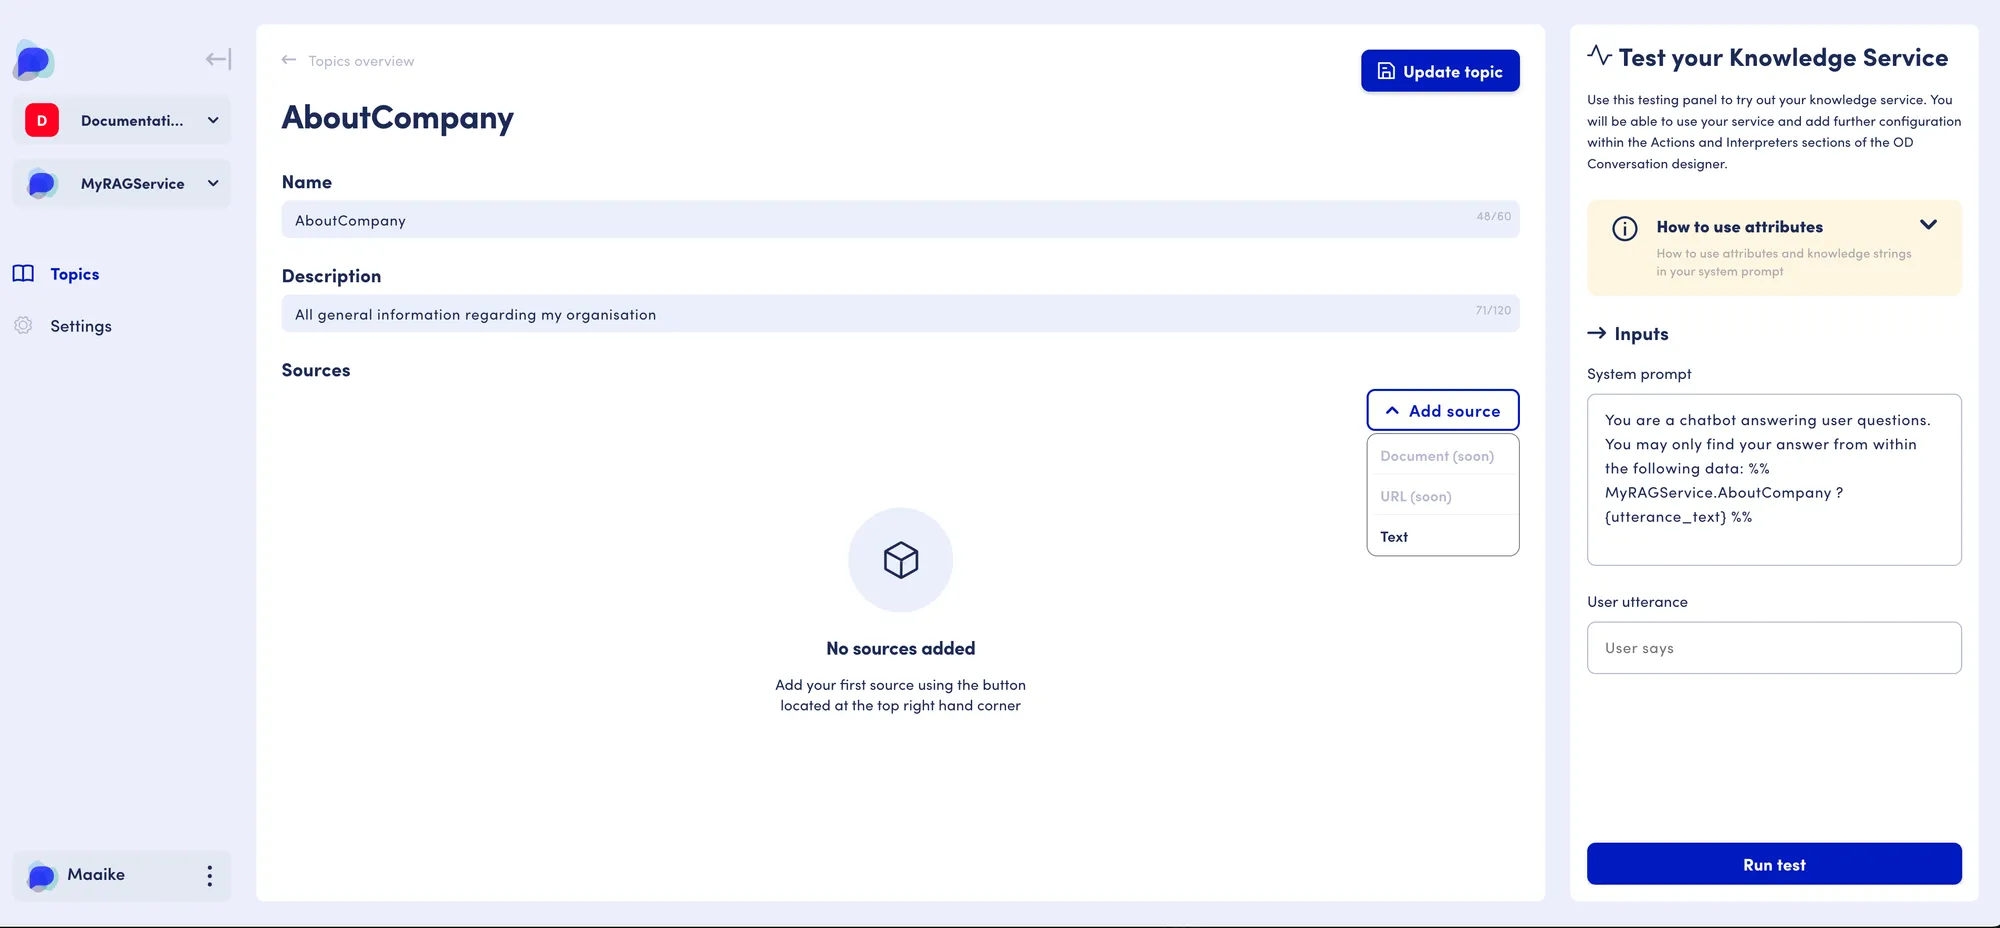Click the User says utterance field
This screenshot has width=2000, height=928.
point(1774,648)
